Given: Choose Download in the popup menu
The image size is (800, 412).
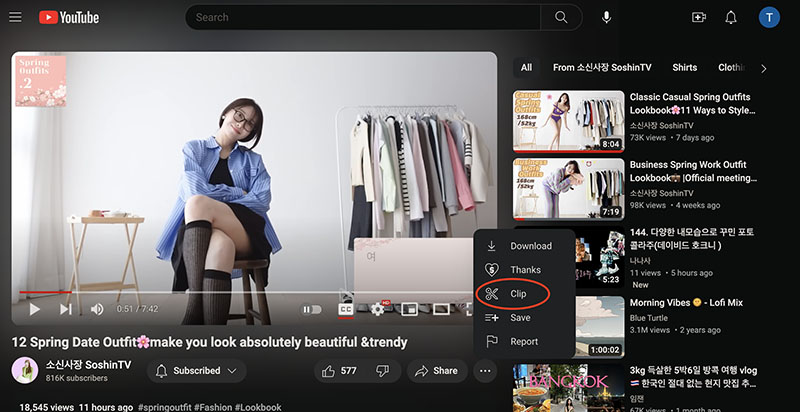Looking at the screenshot, I should point(530,246).
